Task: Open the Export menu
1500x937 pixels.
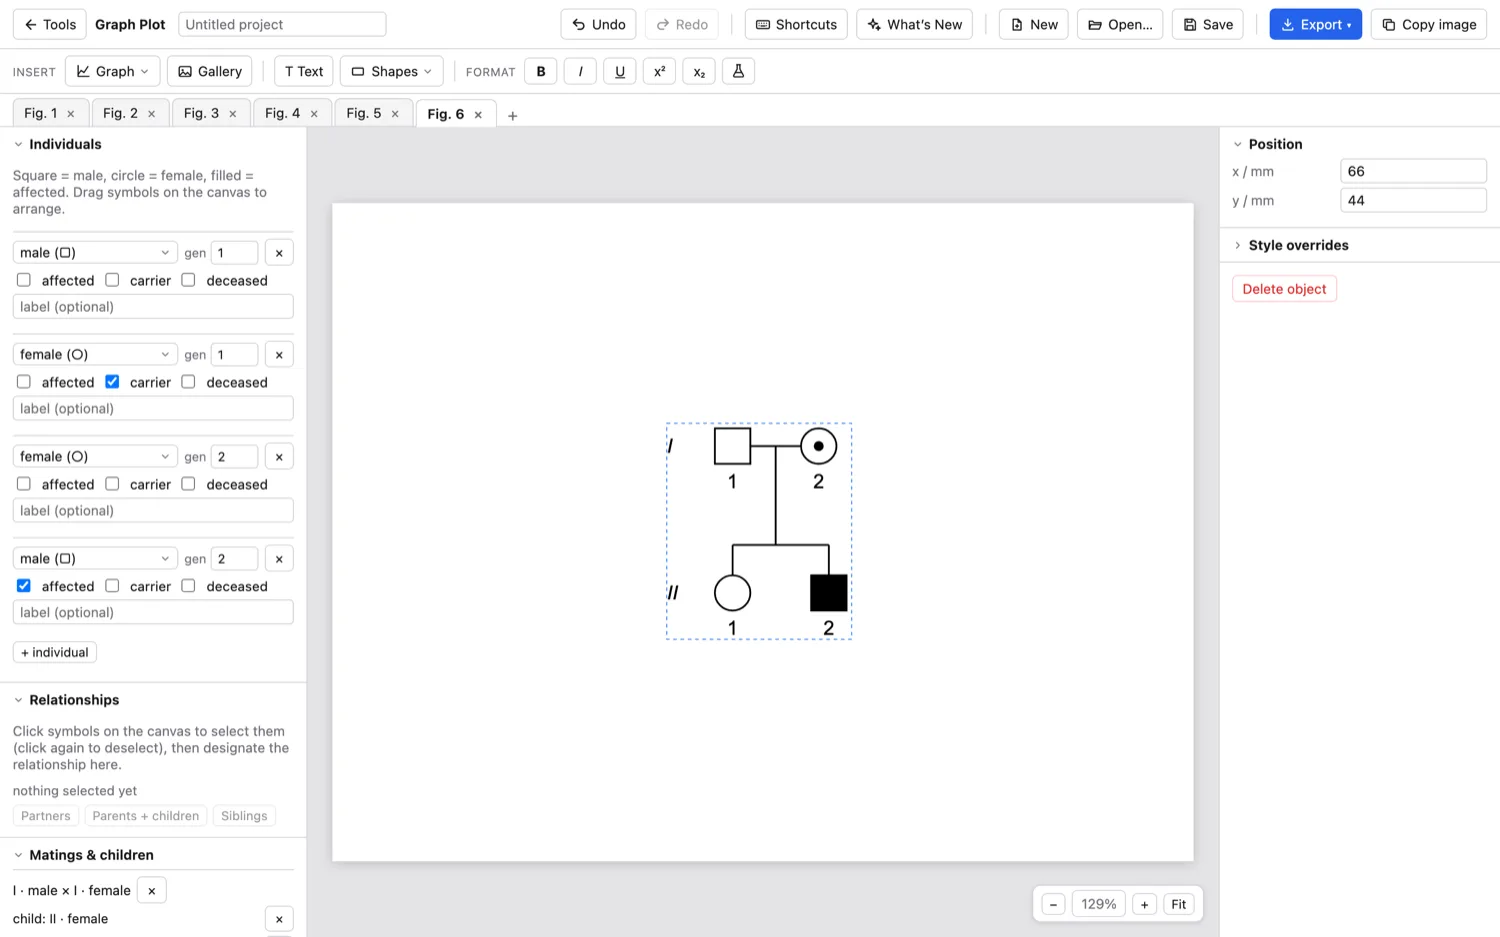Action: pos(1315,24)
